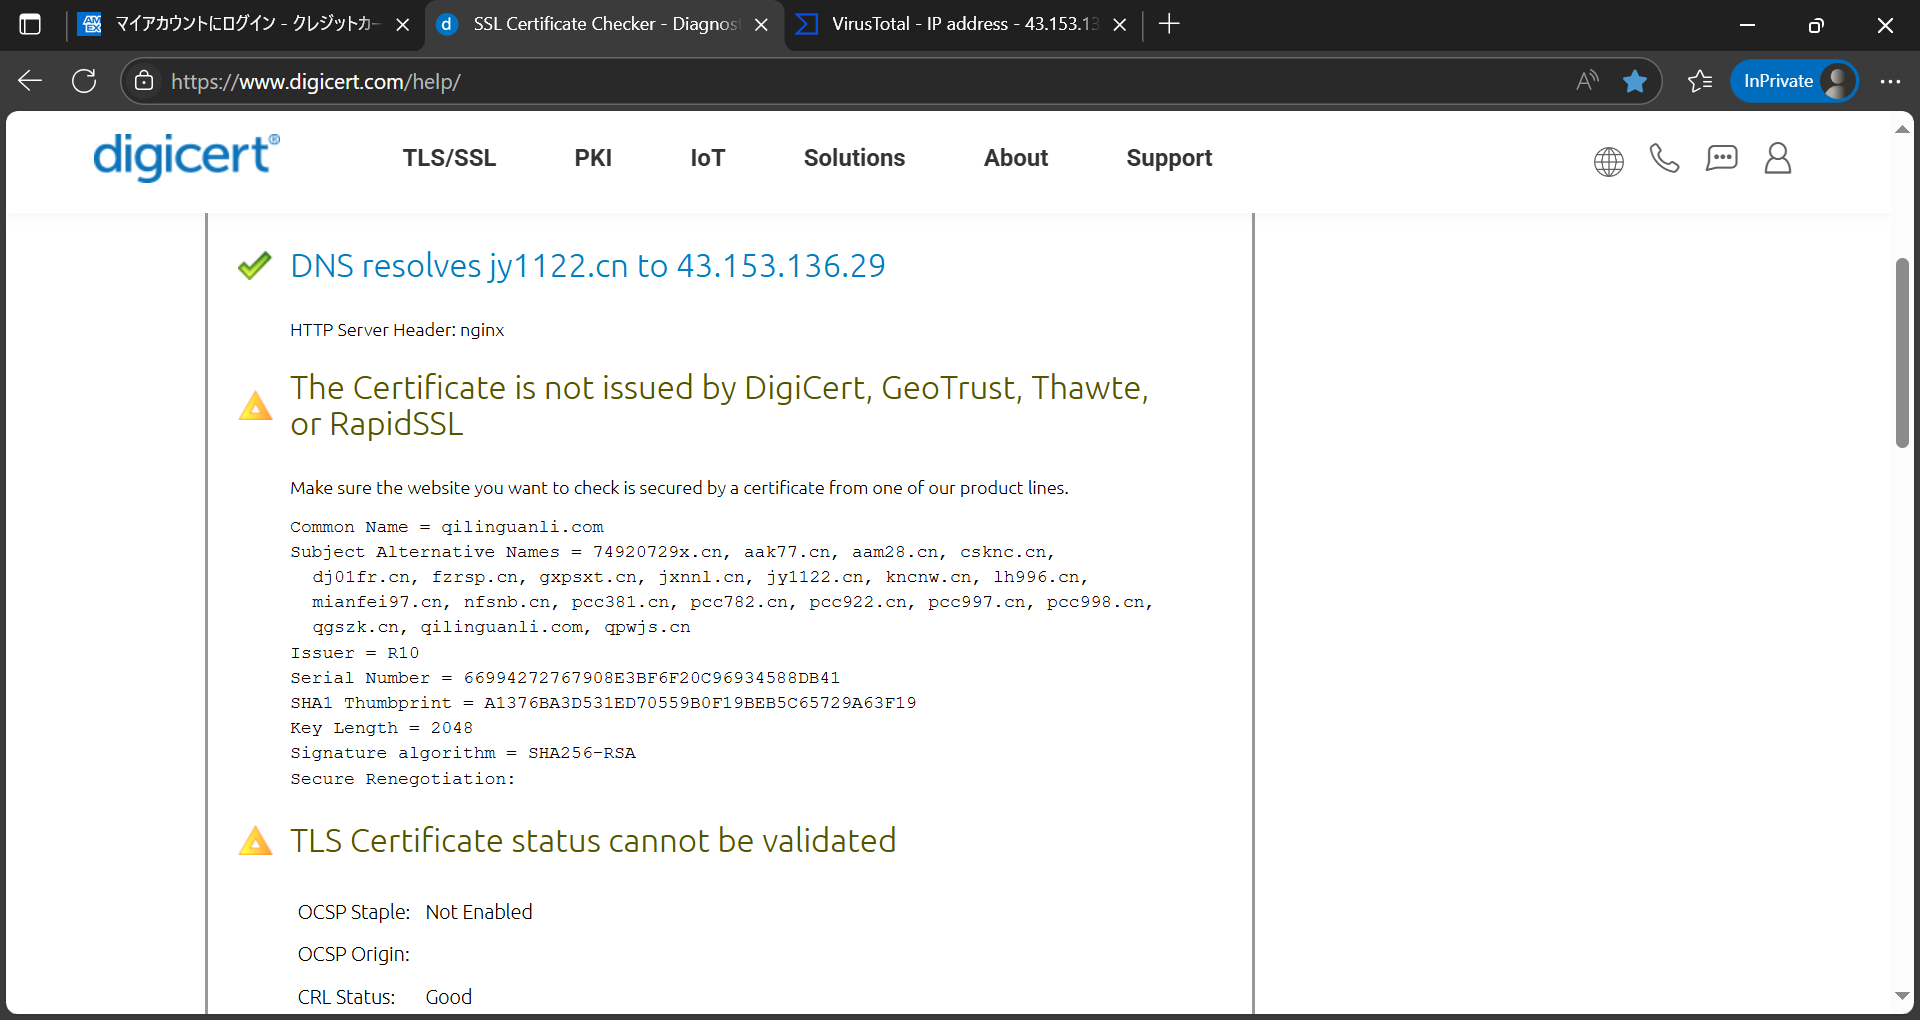Open the Favorites list icon
The height and width of the screenshot is (1020, 1920).
(1700, 81)
